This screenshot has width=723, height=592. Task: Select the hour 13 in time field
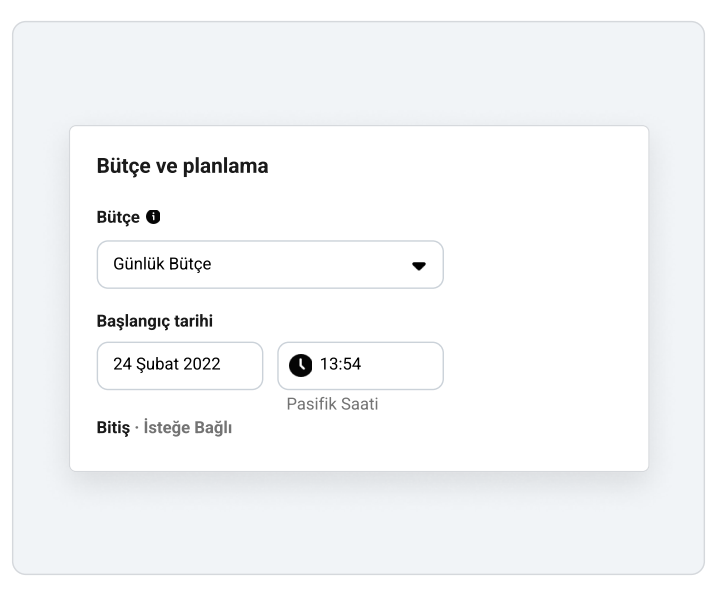(x=329, y=364)
